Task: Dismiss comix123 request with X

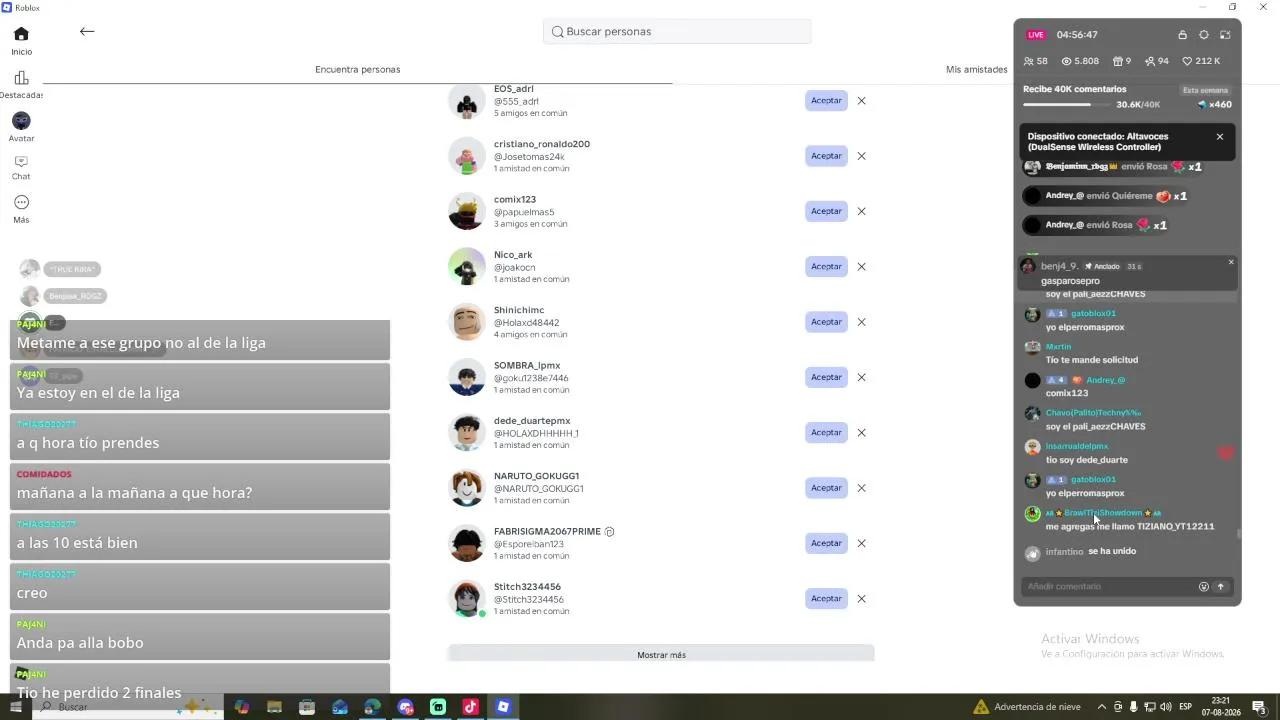Action: click(x=861, y=211)
